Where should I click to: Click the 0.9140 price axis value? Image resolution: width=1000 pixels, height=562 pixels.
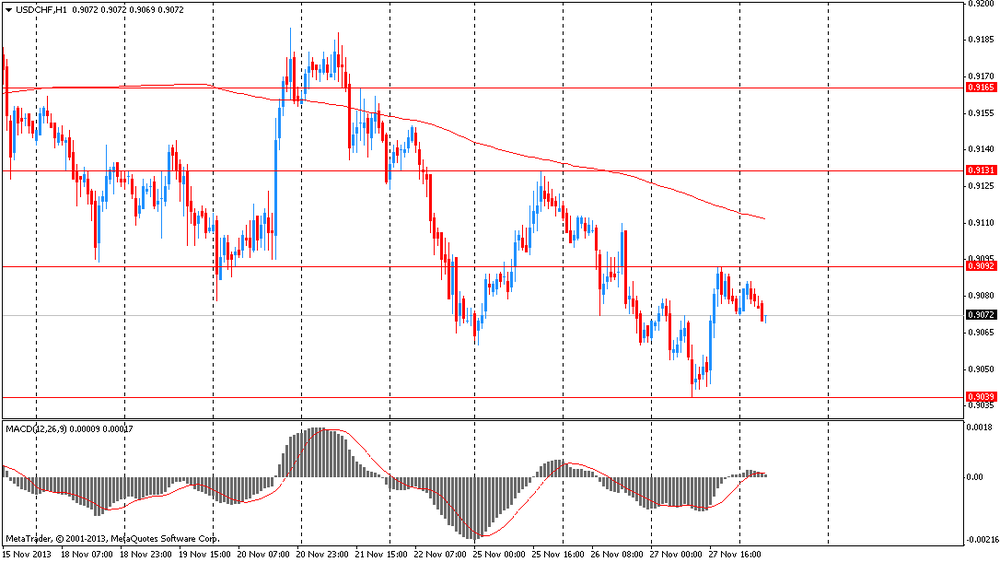pyautogui.click(x=982, y=149)
